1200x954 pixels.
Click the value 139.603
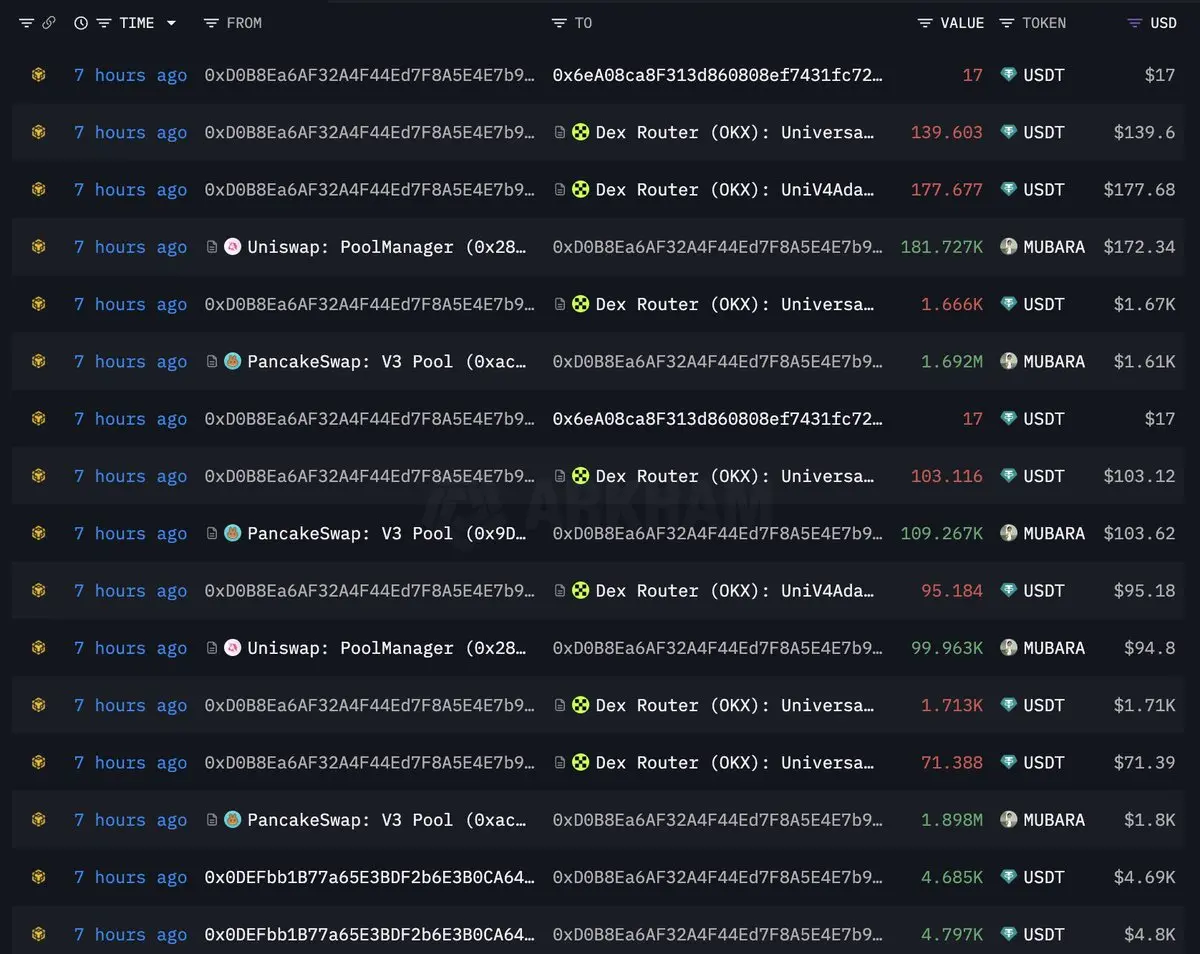[947, 132]
